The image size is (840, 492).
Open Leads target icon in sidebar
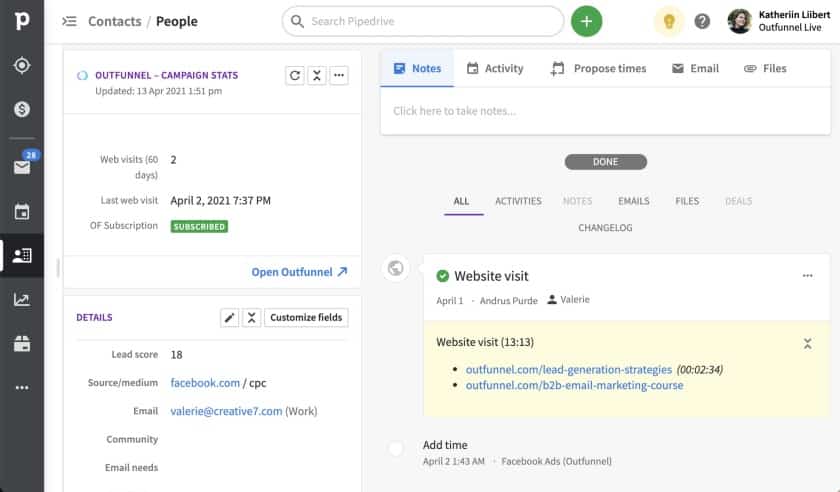22,65
